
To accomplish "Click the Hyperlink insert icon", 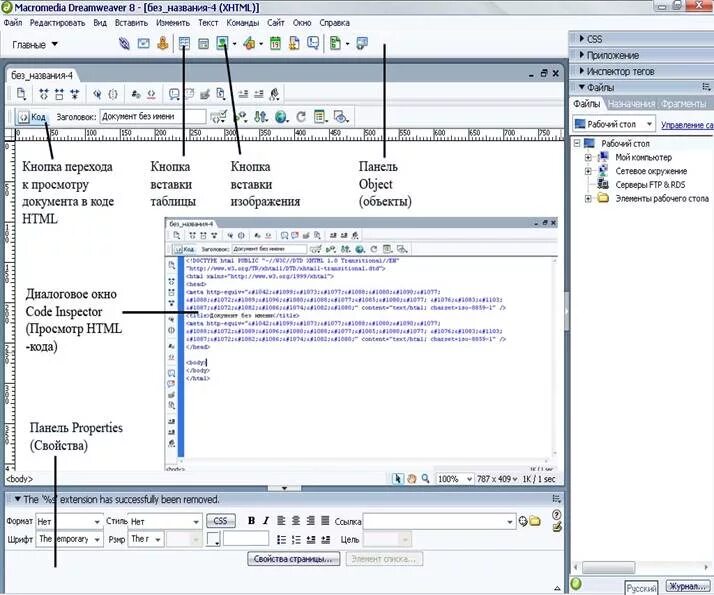I will [x=124, y=44].
